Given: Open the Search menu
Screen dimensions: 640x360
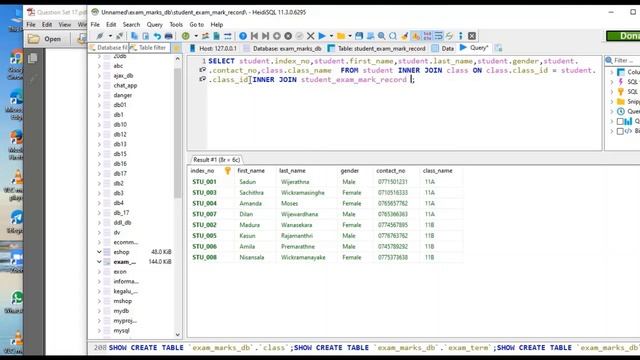Looking at the screenshot, I should (131, 24).
